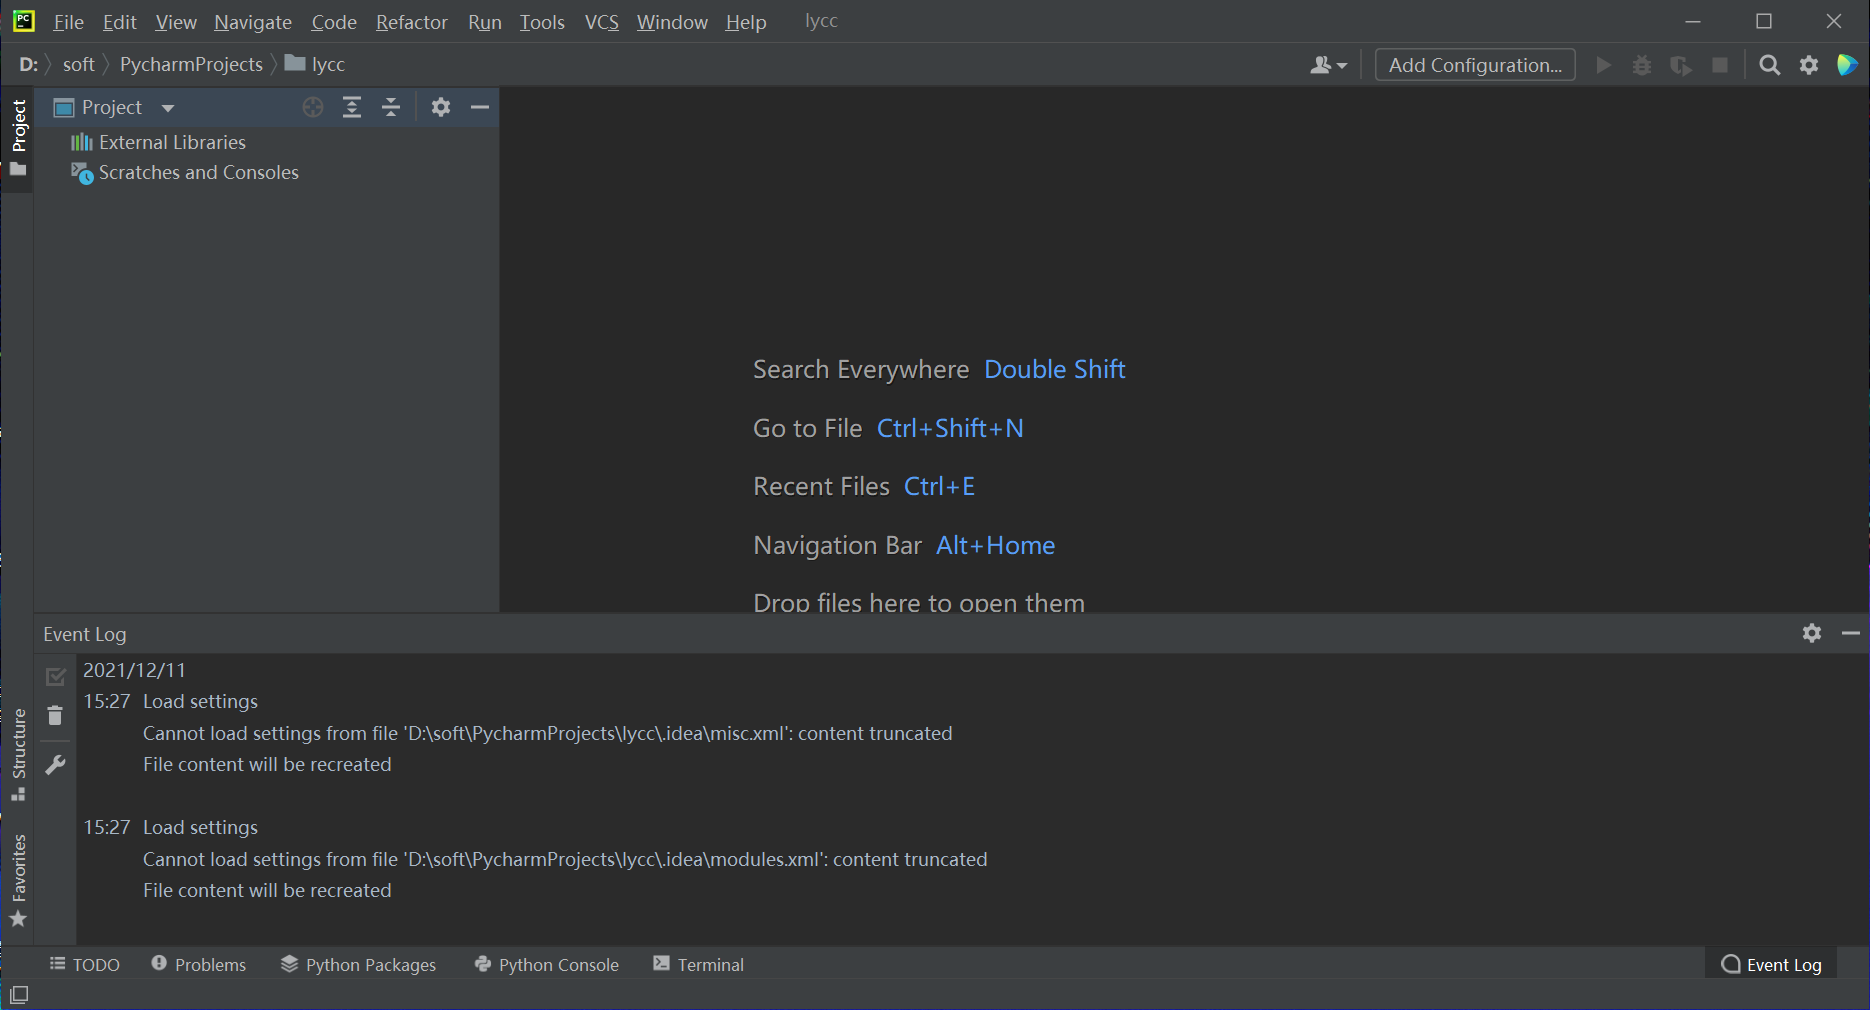Open the user account dropdown near Add Configuration
Image resolution: width=1870 pixels, height=1010 pixels.
(x=1328, y=64)
